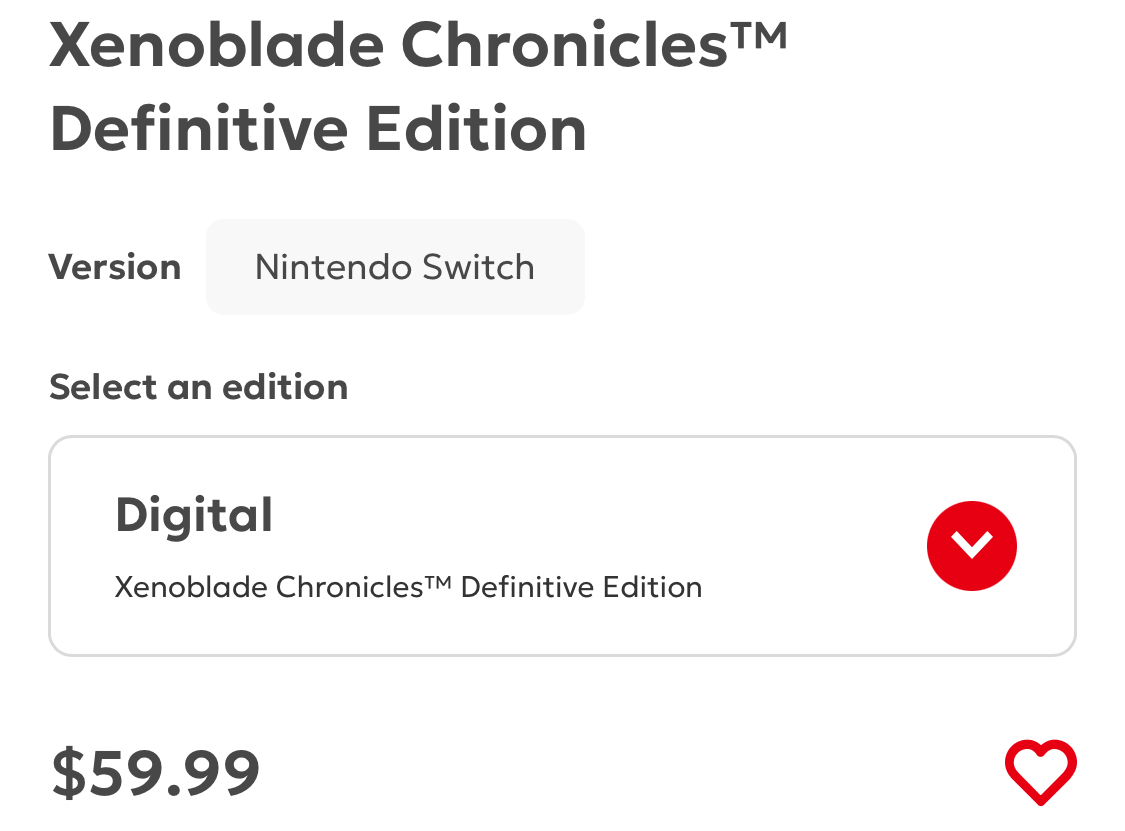
Task: Click the $59.99 price text
Action: click(x=156, y=772)
